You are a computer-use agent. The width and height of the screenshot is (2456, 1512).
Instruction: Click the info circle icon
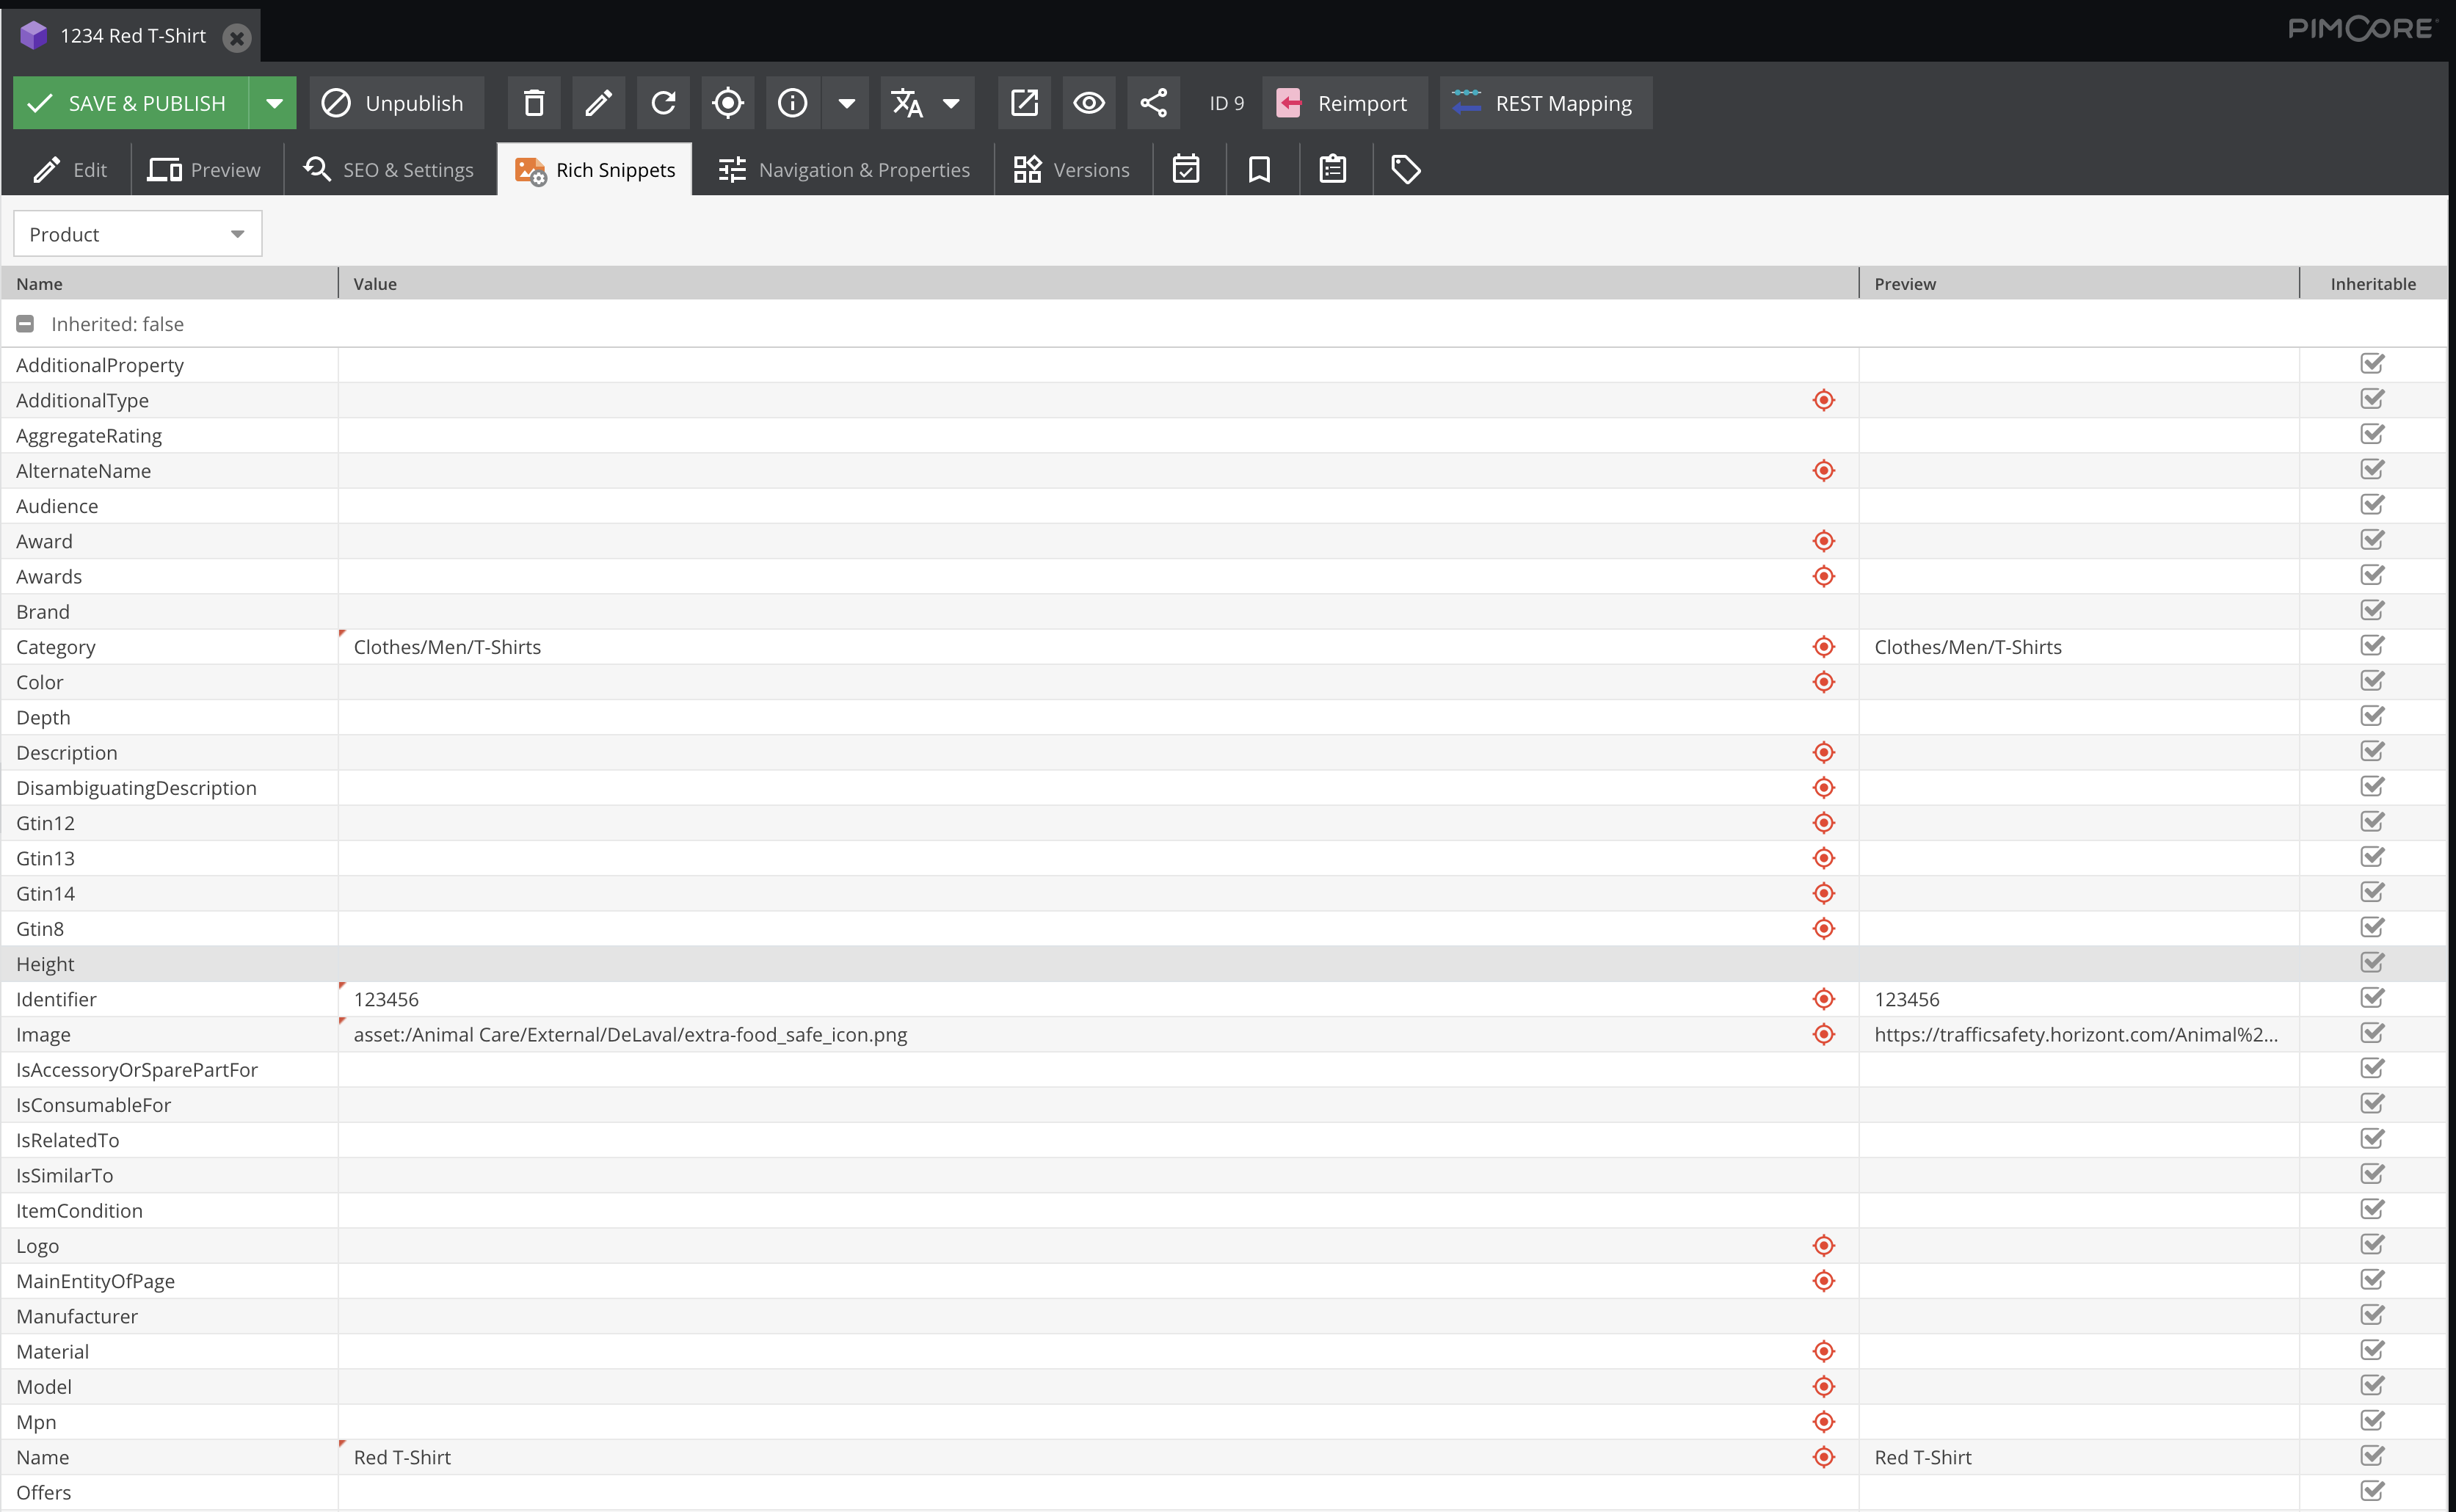click(x=792, y=103)
